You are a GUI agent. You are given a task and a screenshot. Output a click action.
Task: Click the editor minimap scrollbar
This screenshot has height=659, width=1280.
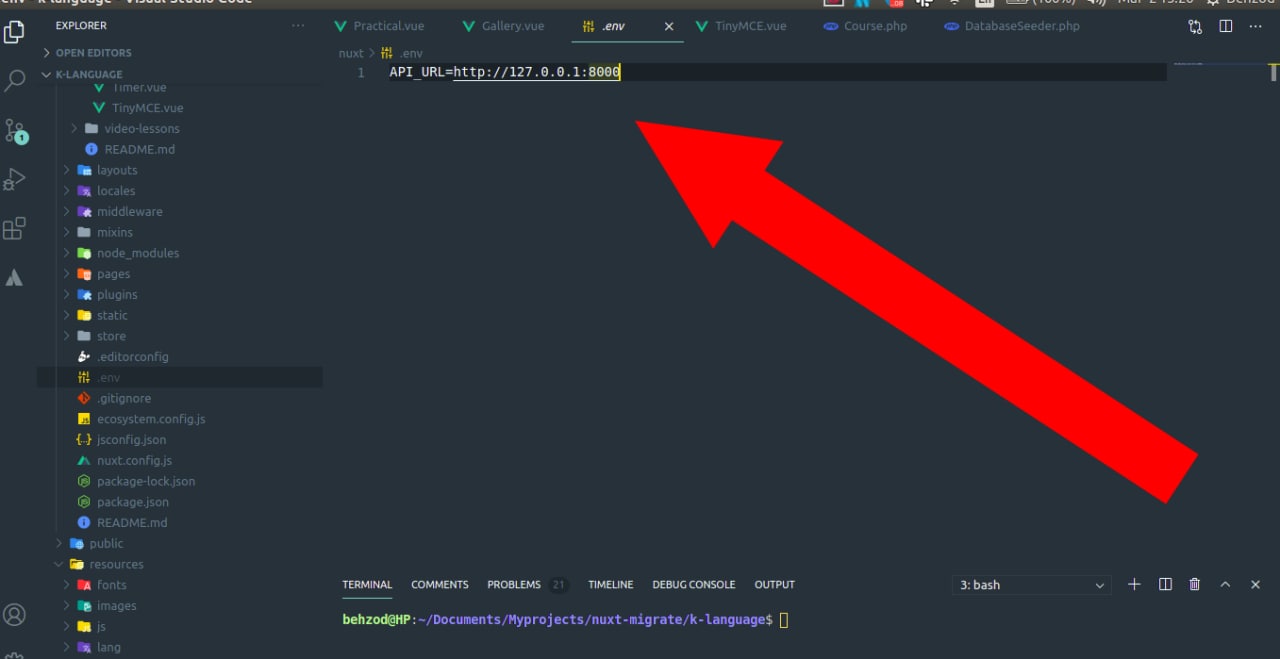tap(1274, 73)
